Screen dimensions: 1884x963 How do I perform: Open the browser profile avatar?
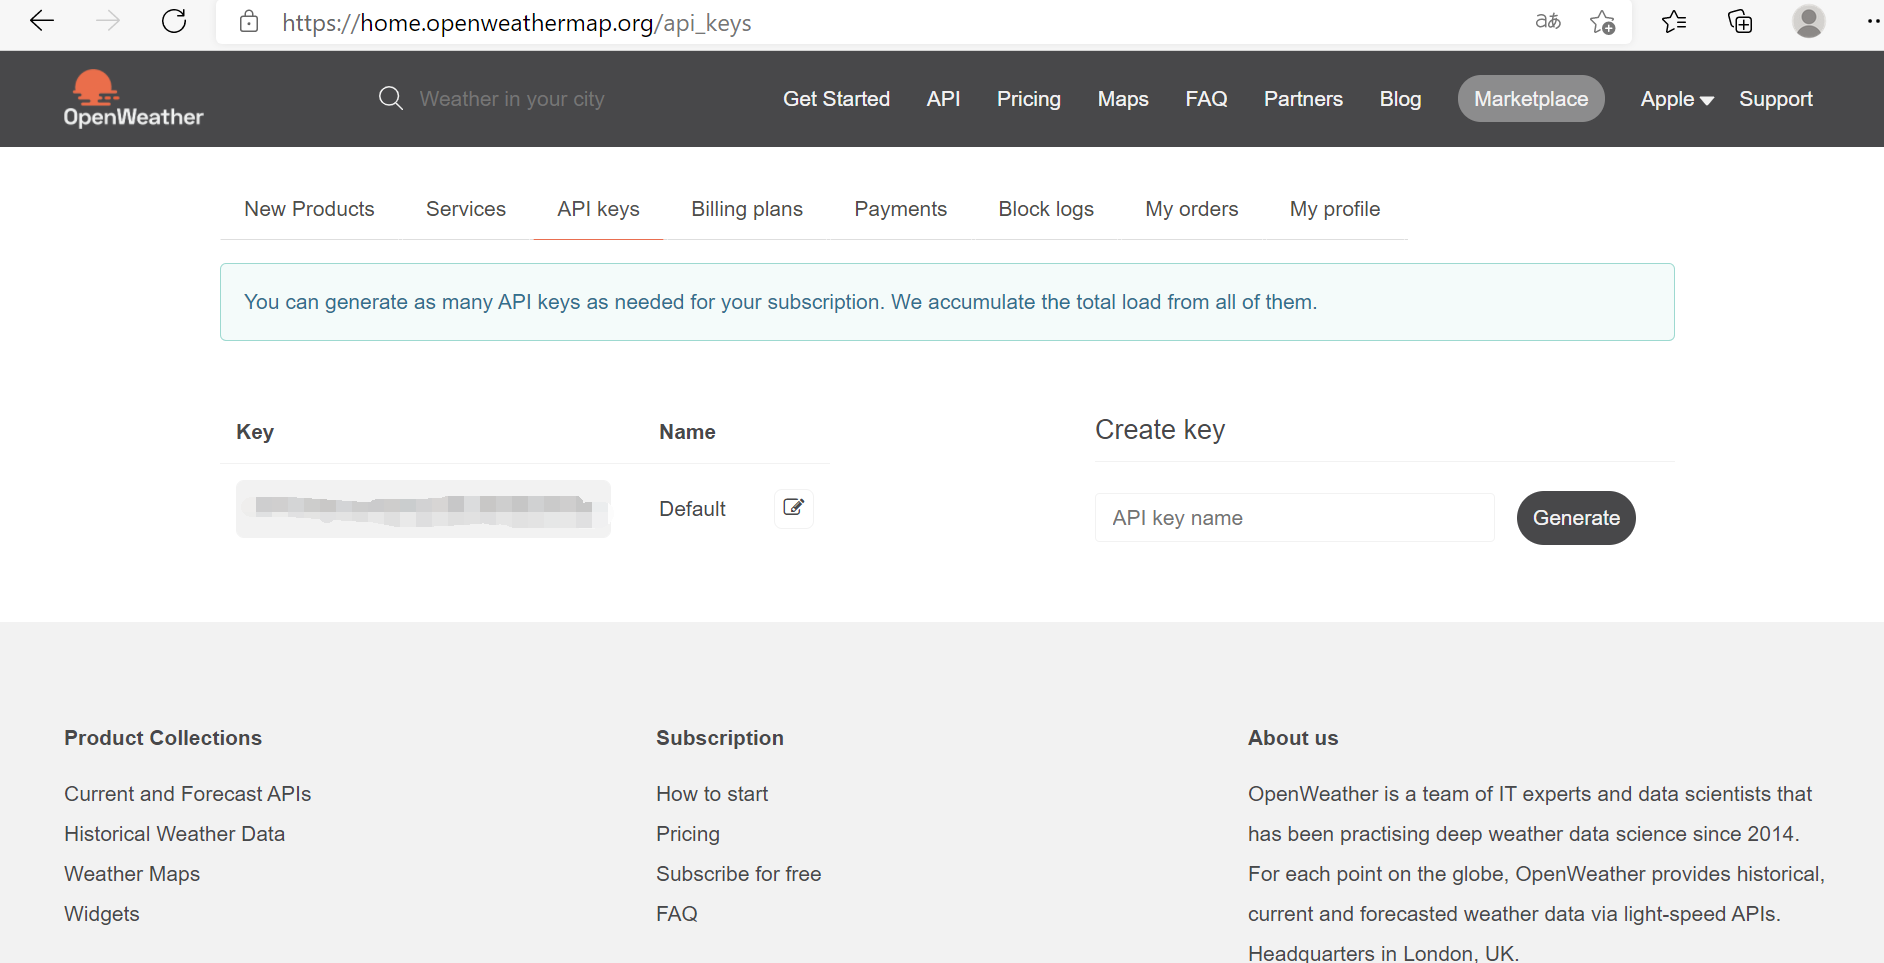1808,21
